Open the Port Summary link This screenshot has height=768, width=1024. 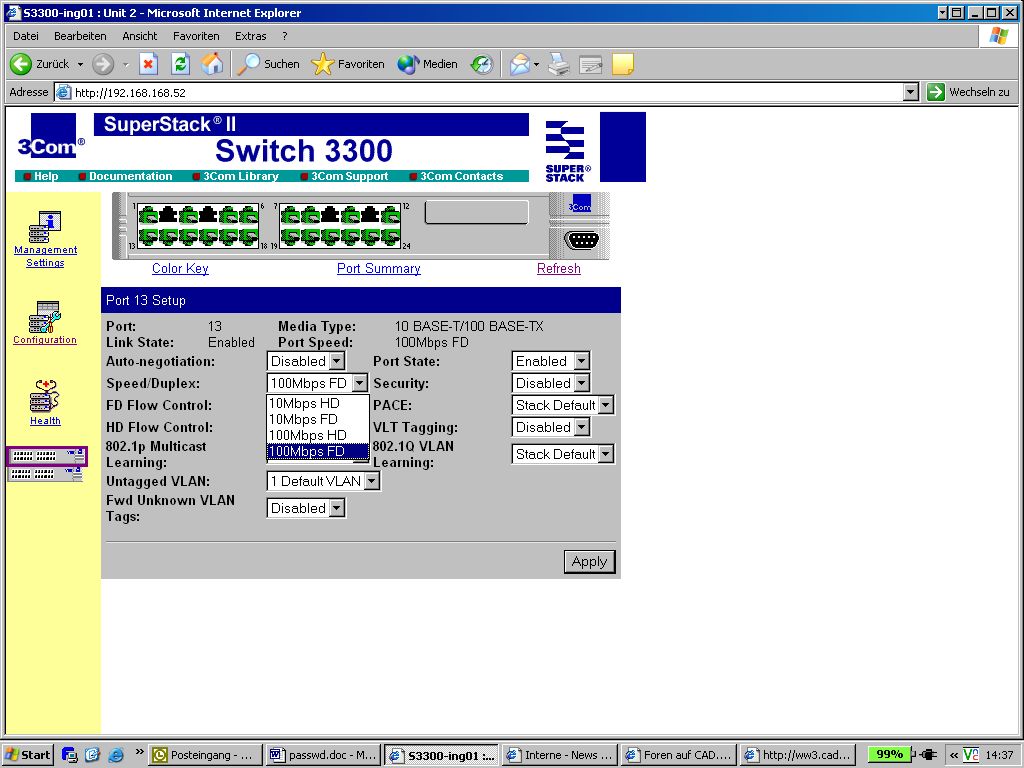coord(379,268)
